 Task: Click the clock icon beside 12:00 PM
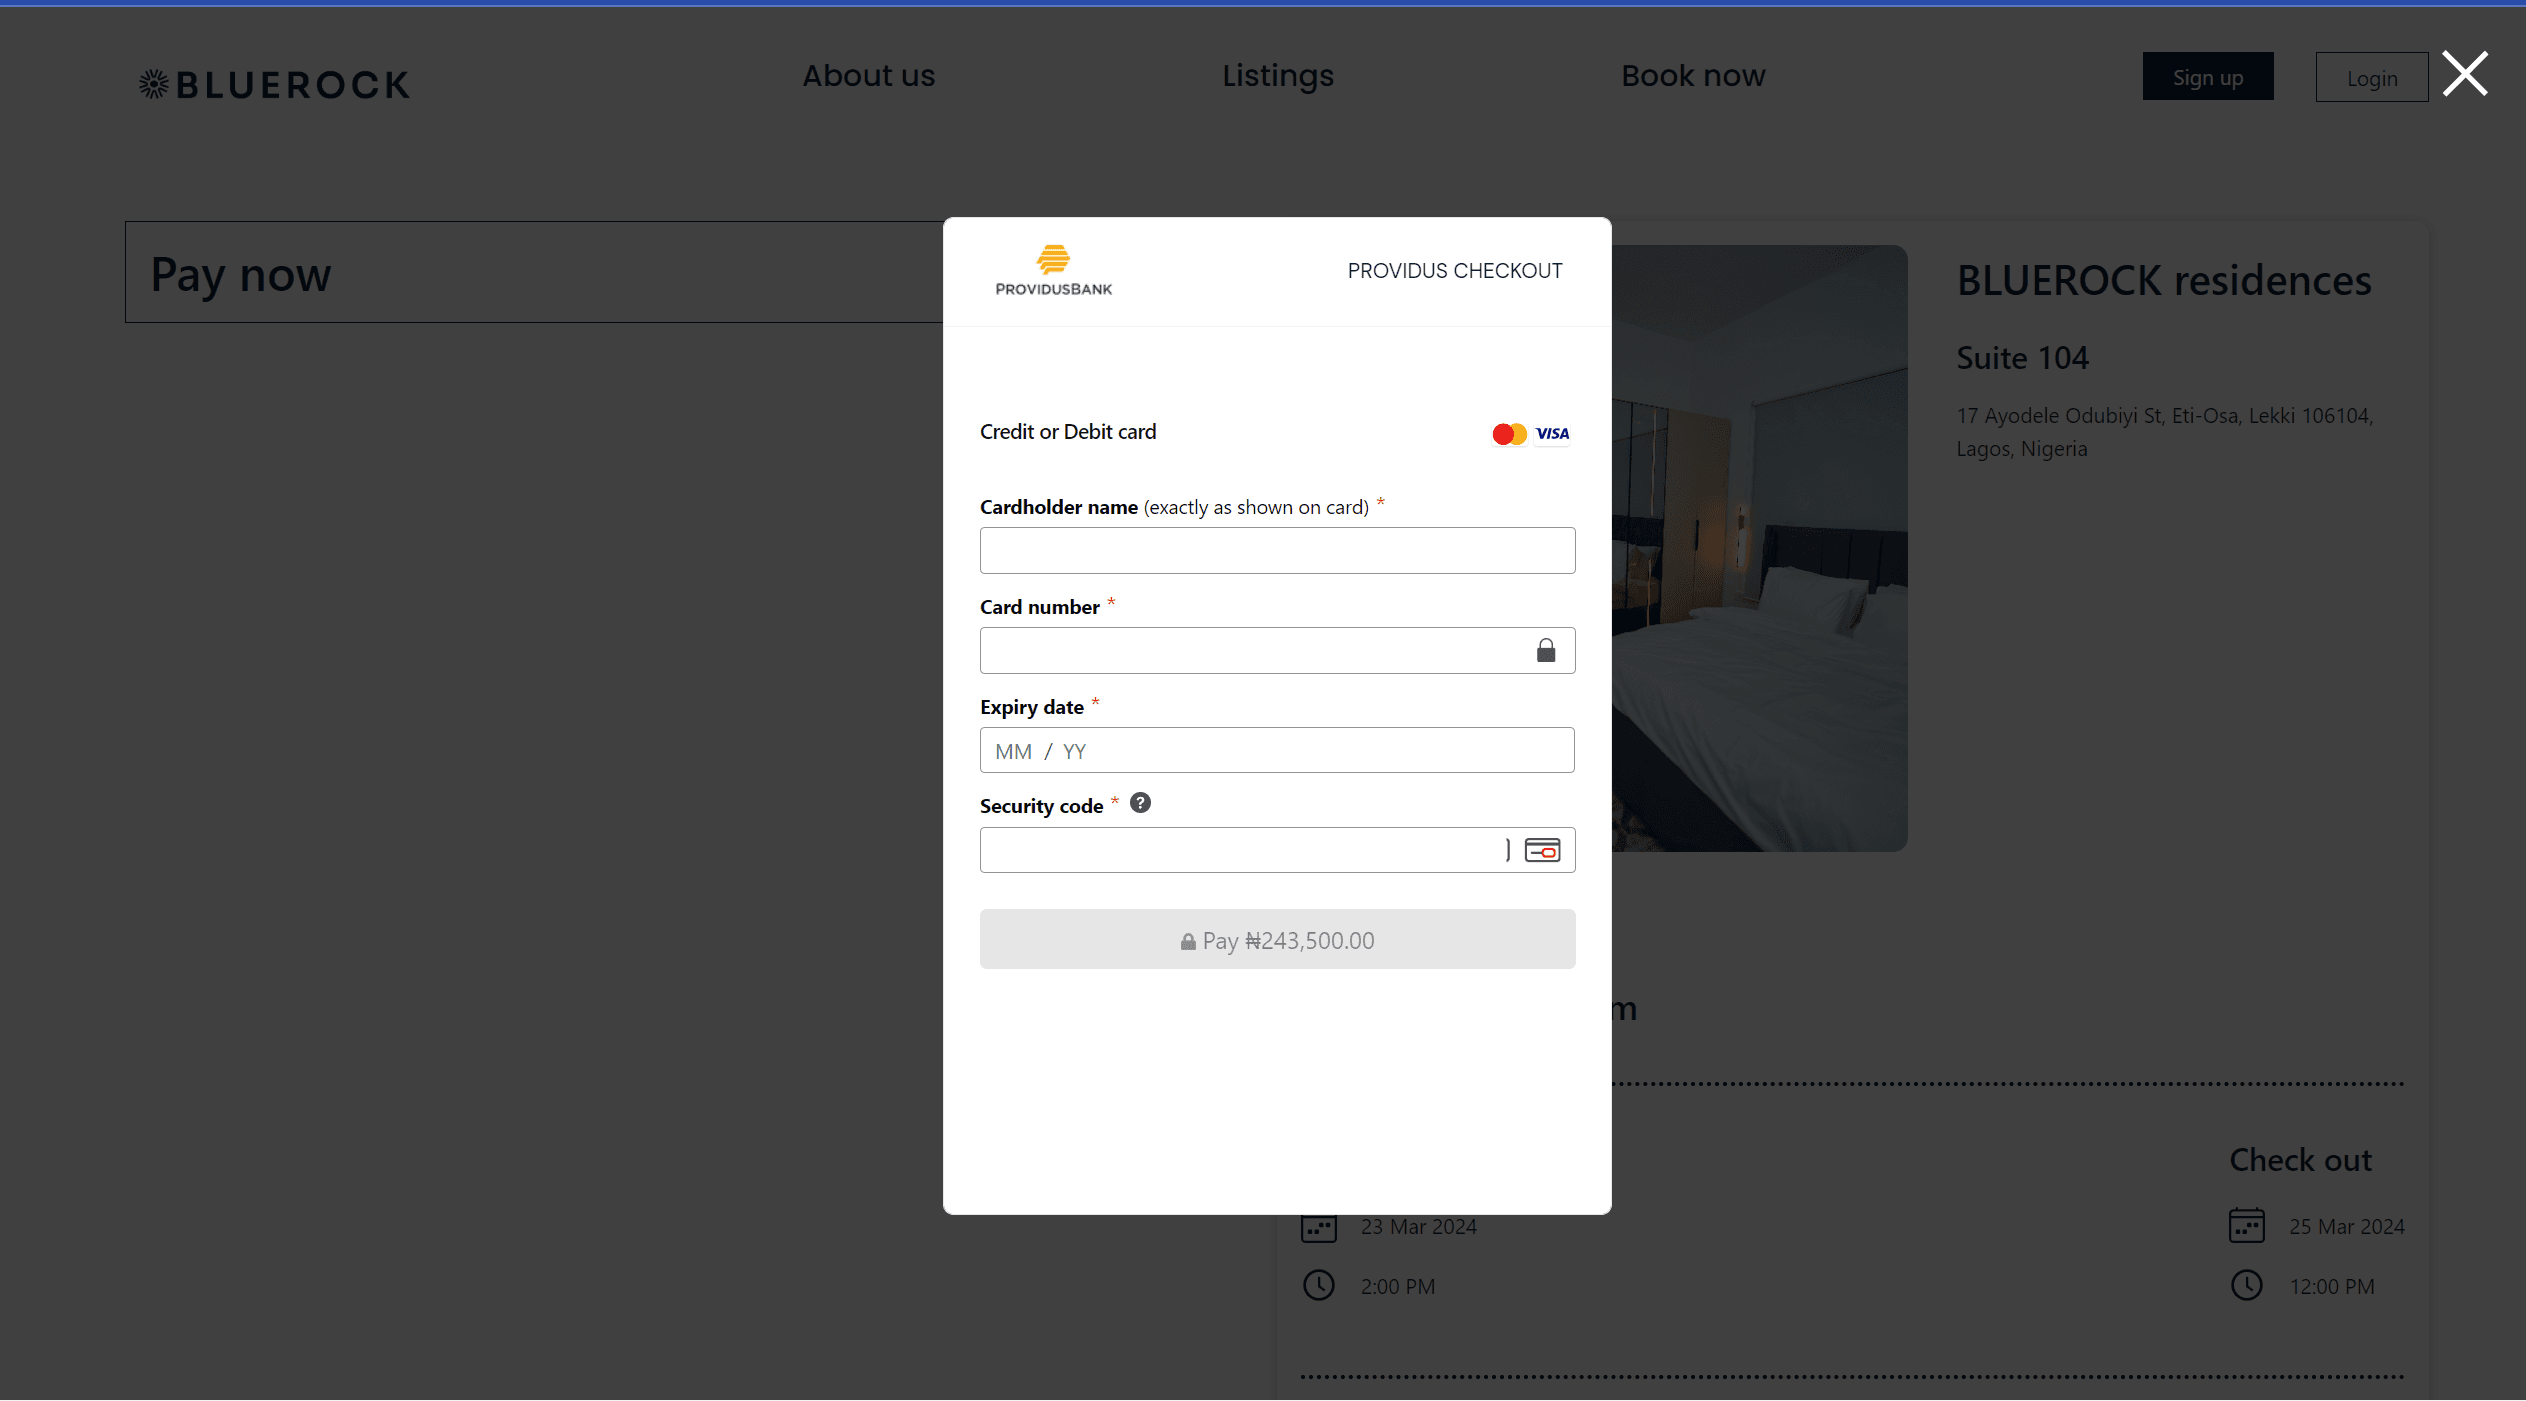click(2247, 1286)
